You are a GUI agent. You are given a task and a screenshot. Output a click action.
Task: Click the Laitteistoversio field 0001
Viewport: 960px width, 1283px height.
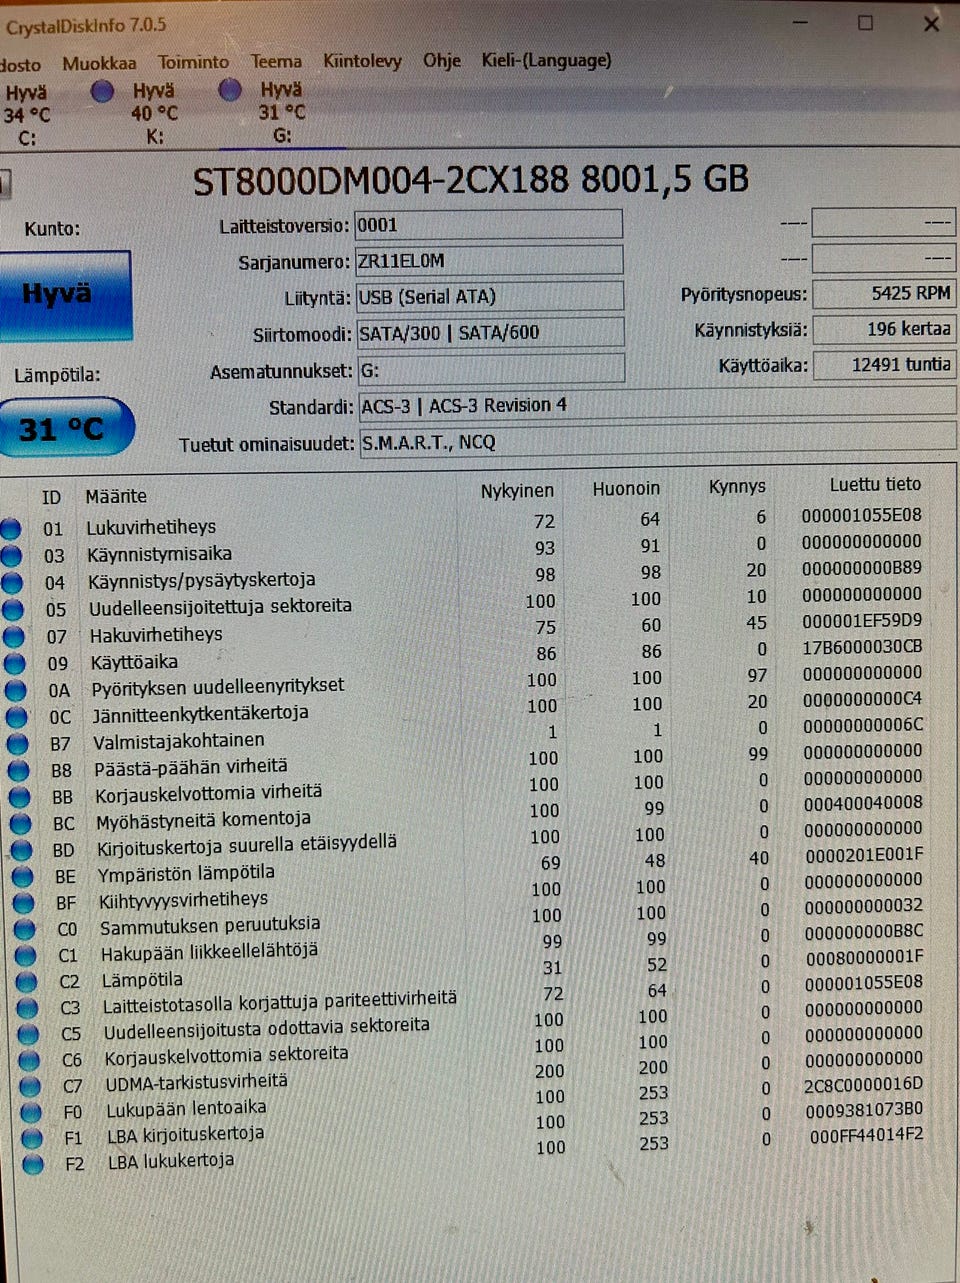489,224
